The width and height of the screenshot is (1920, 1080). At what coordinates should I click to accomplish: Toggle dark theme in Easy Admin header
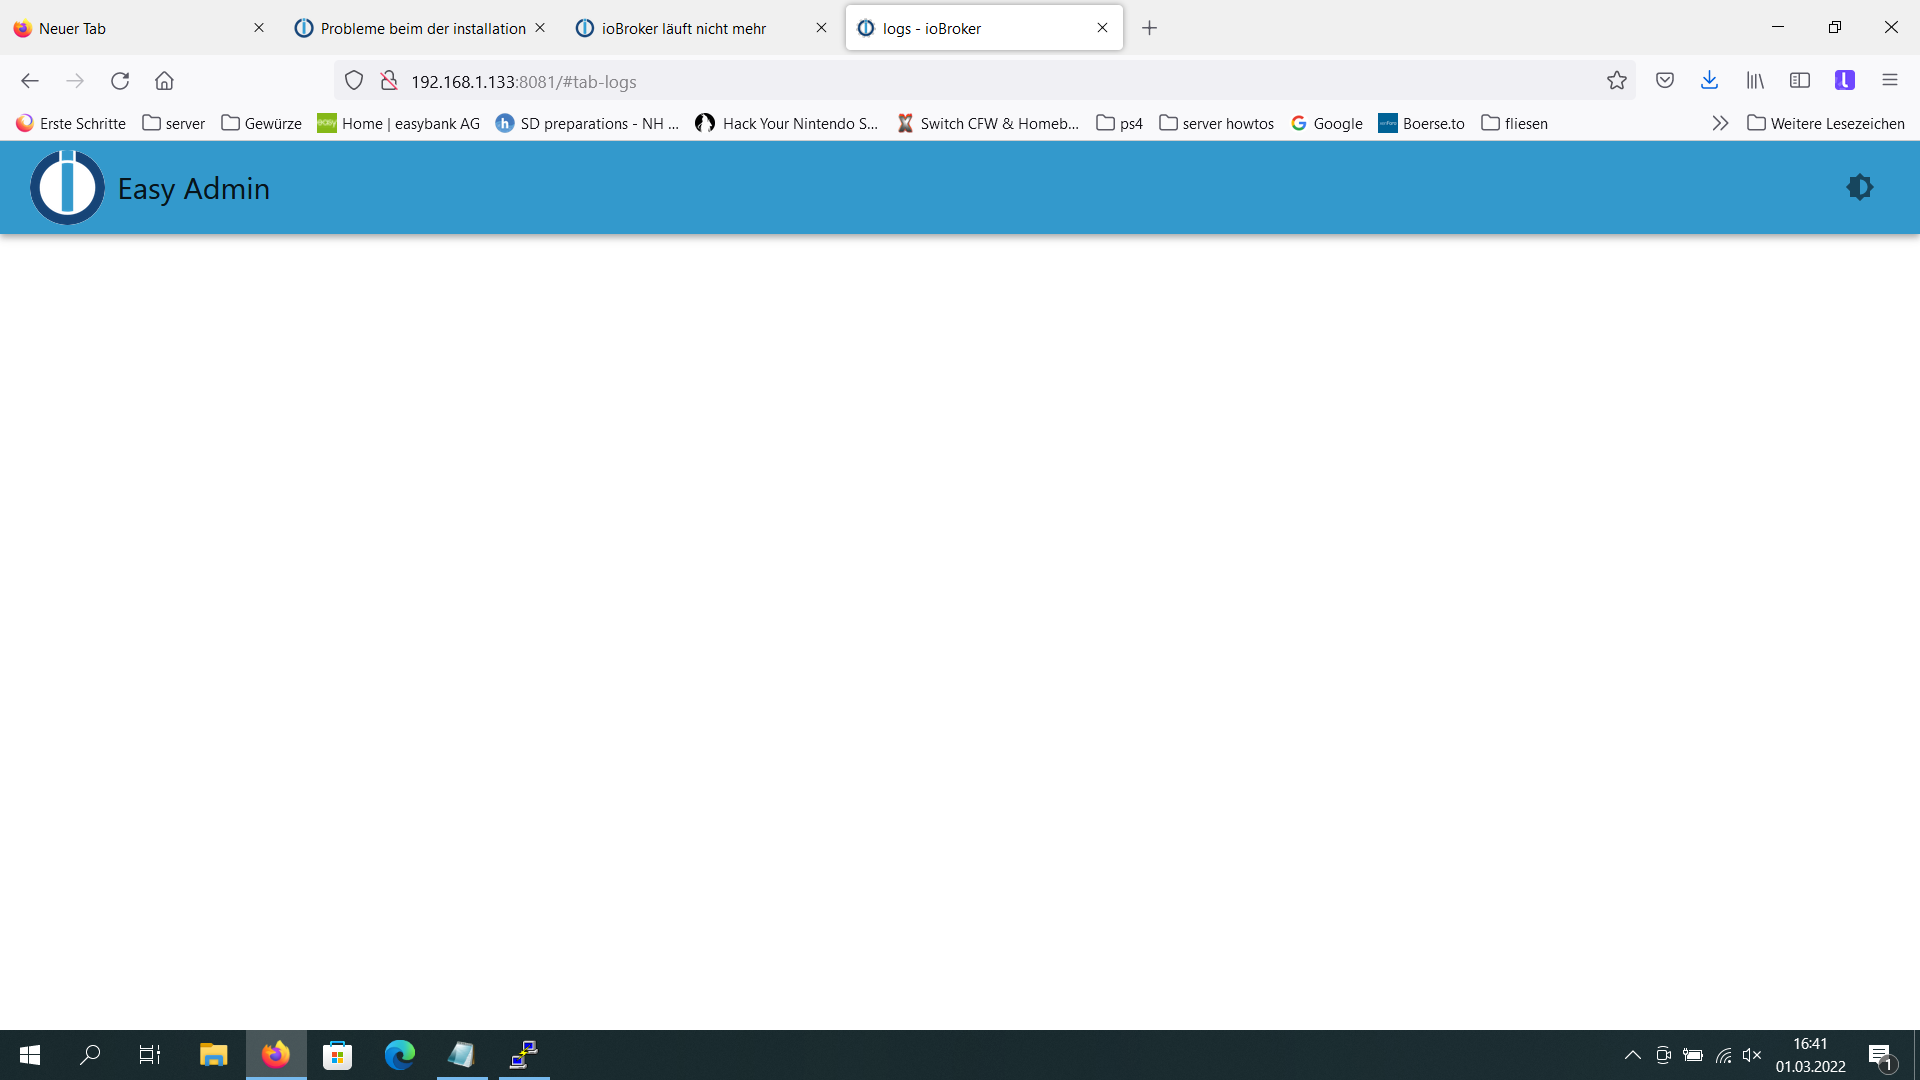[1859, 187]
